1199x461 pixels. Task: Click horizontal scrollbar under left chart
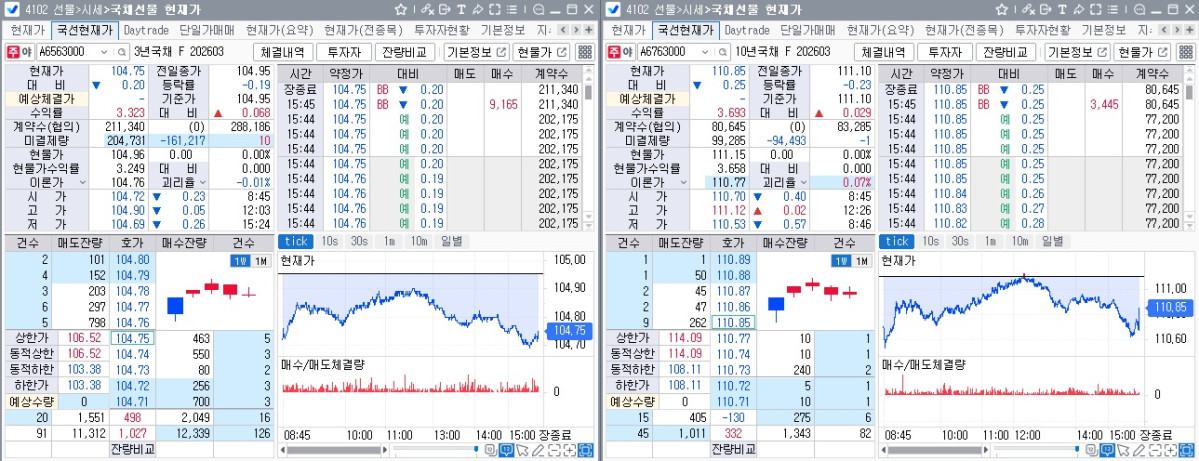336,450
